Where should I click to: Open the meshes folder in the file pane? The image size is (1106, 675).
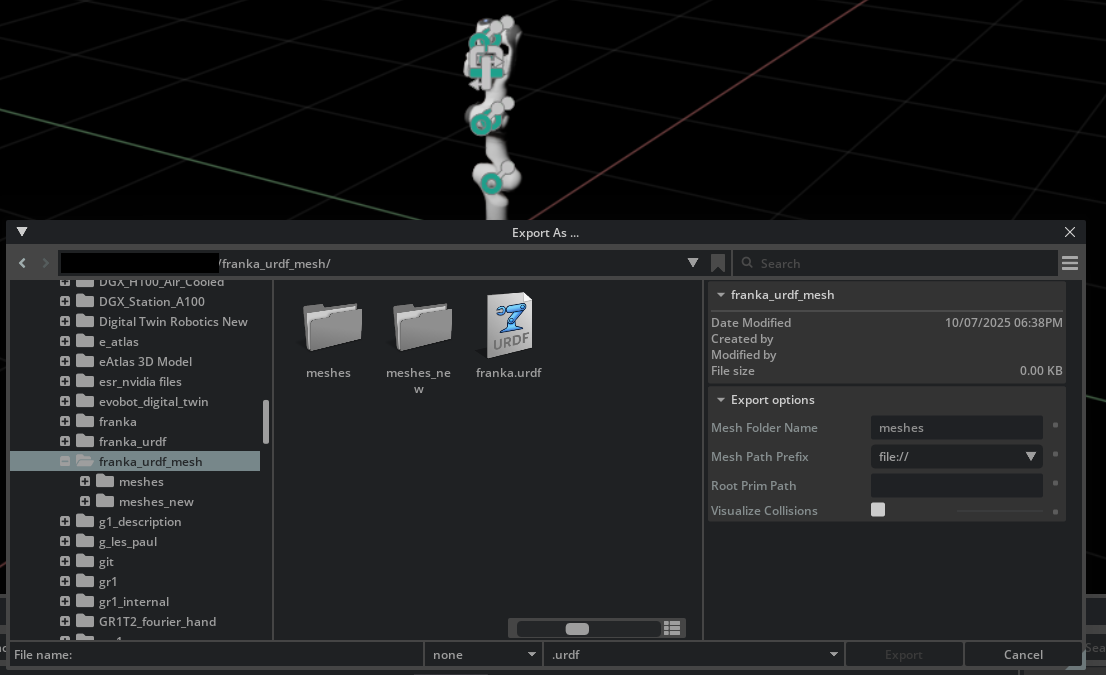pyautogui.click(x=330, y=325)
